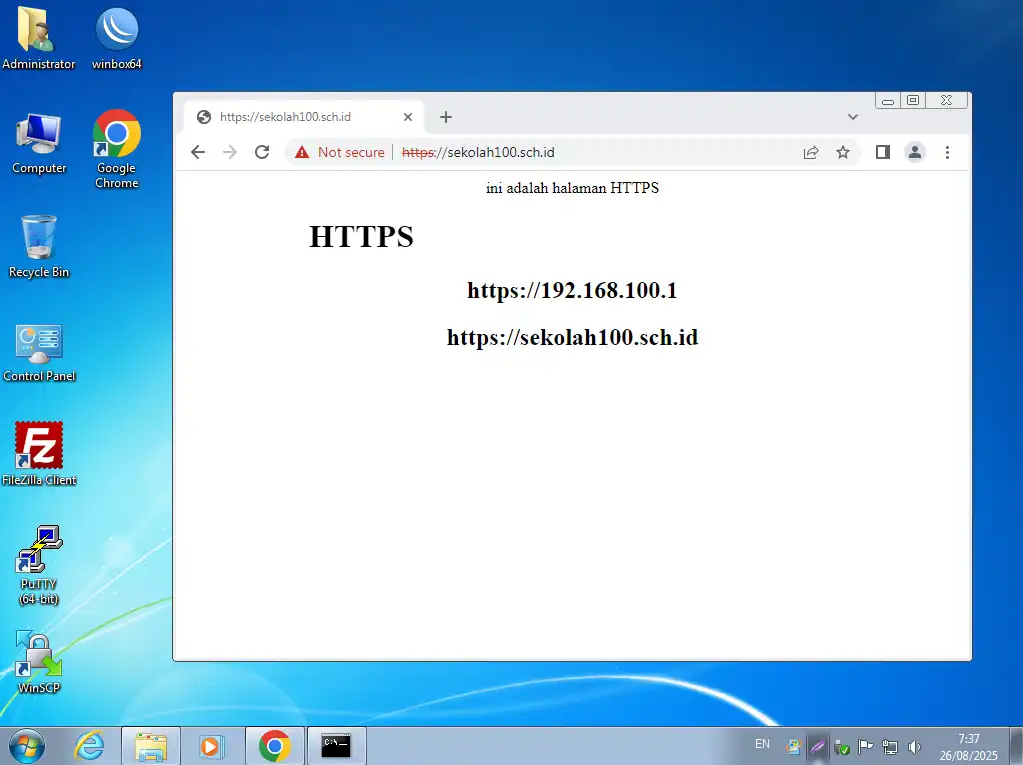Expand the tab search chevron
Viewport: 1023px width, 765px height.
pos(853,117)
